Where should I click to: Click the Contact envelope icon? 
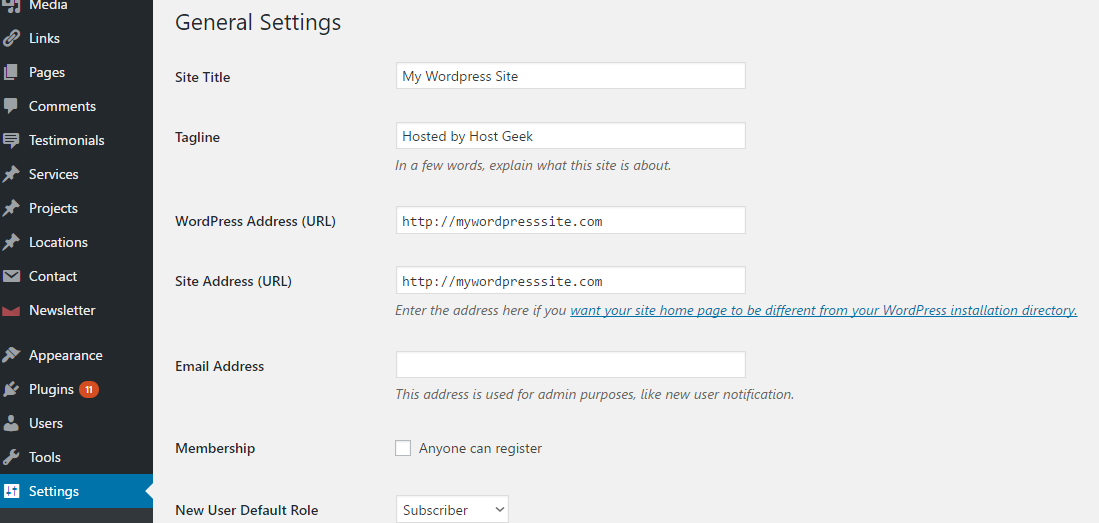click(11, 276)
